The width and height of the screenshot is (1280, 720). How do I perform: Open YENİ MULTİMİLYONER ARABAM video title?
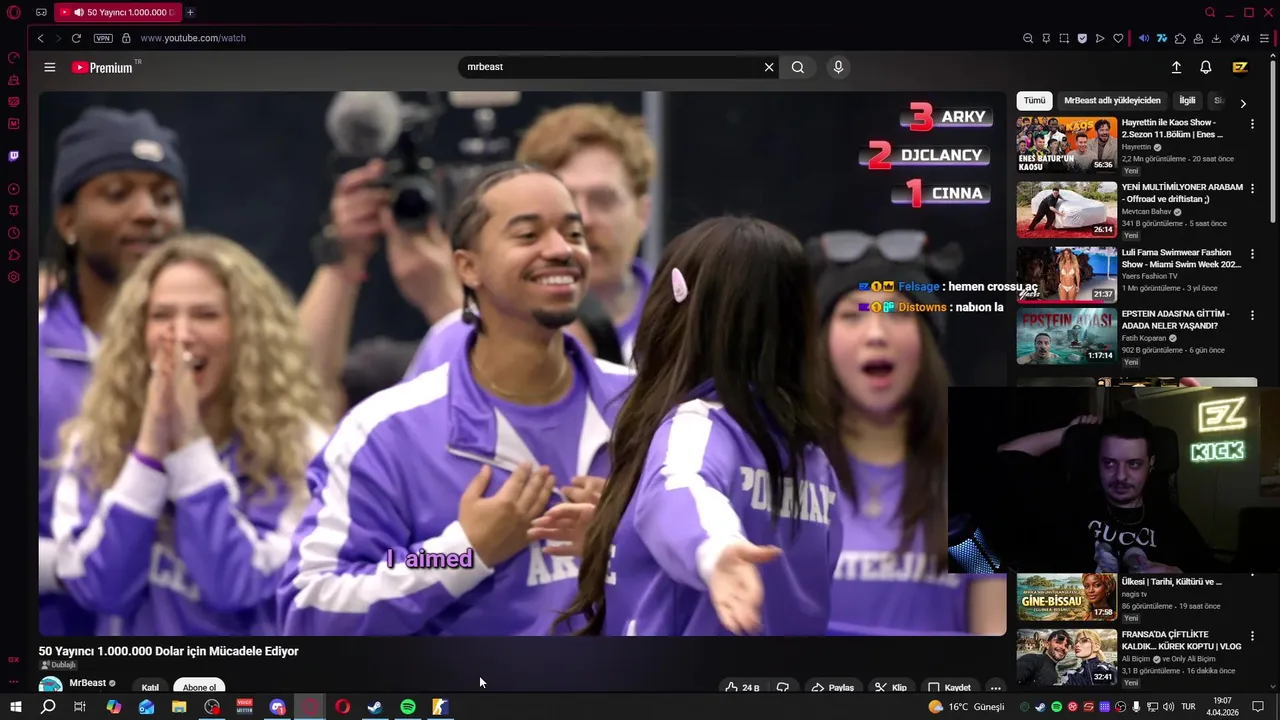tap(1182, 193)
